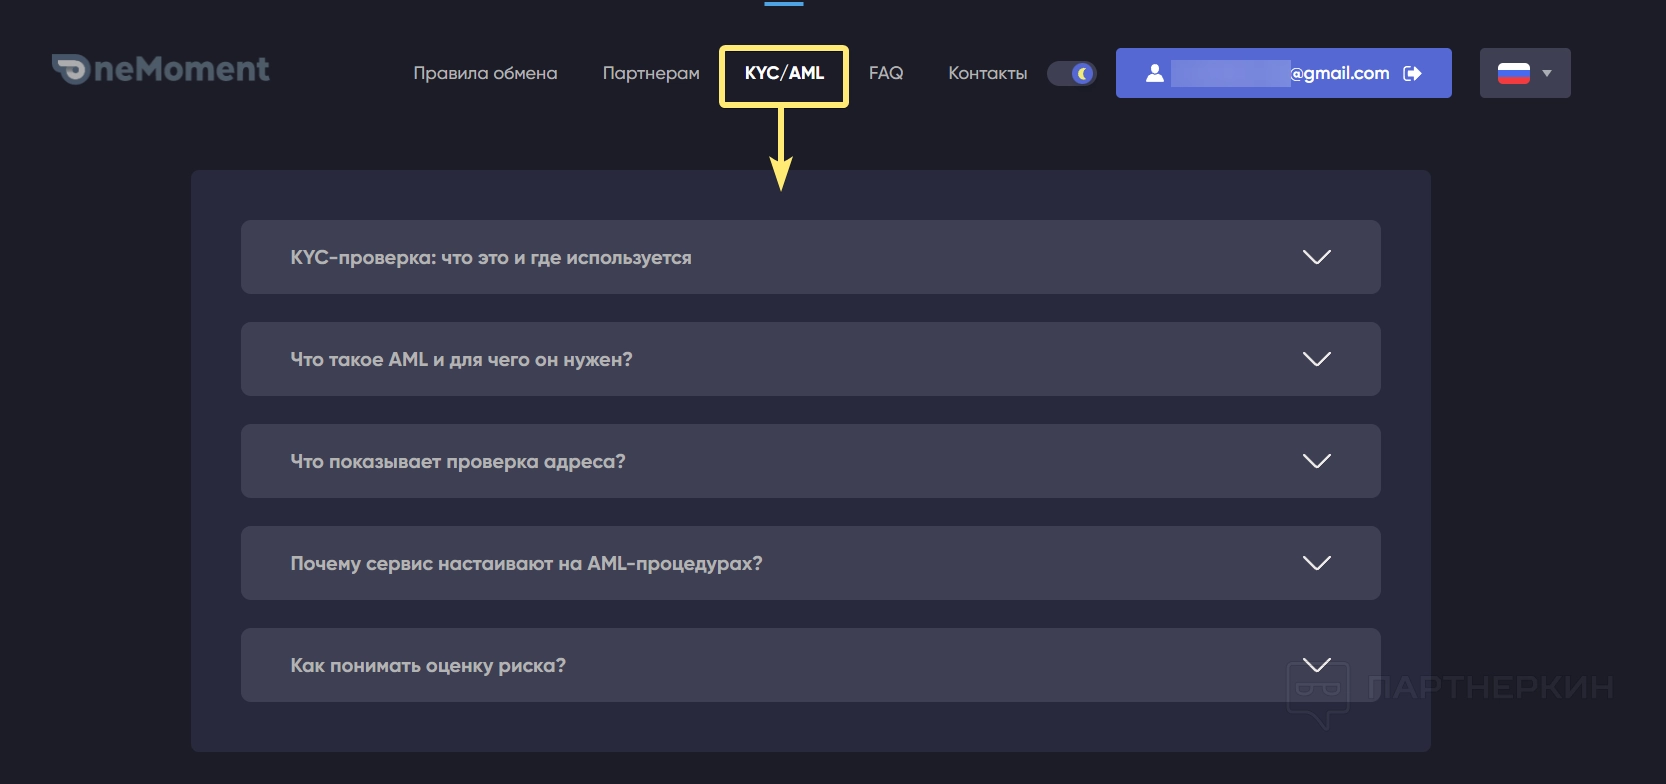
Task: Toggle the dark mode moon switch
Action: point(1072,73)
